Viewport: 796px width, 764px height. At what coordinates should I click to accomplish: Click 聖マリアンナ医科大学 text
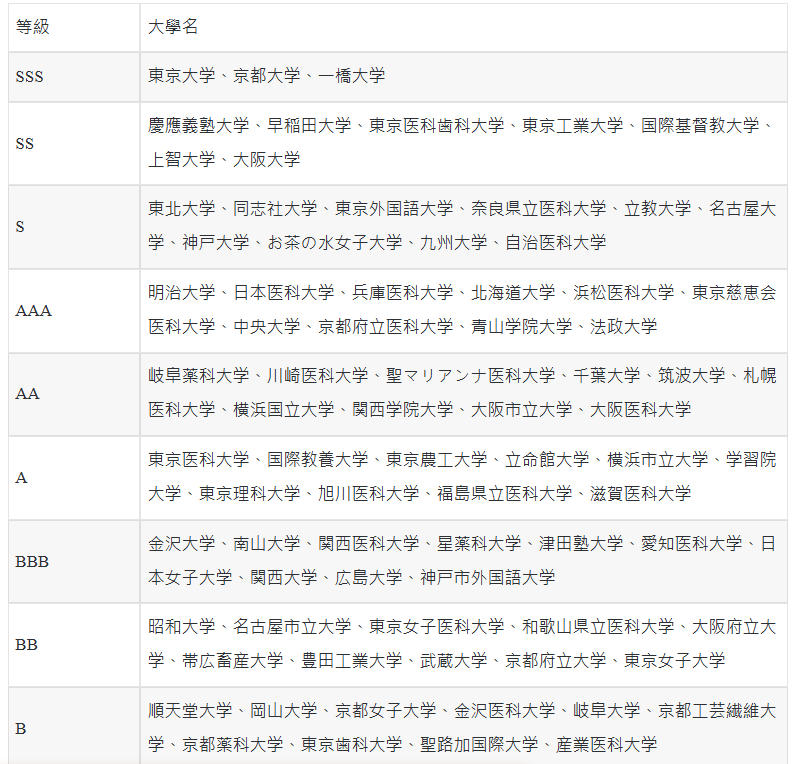(471, 376)
